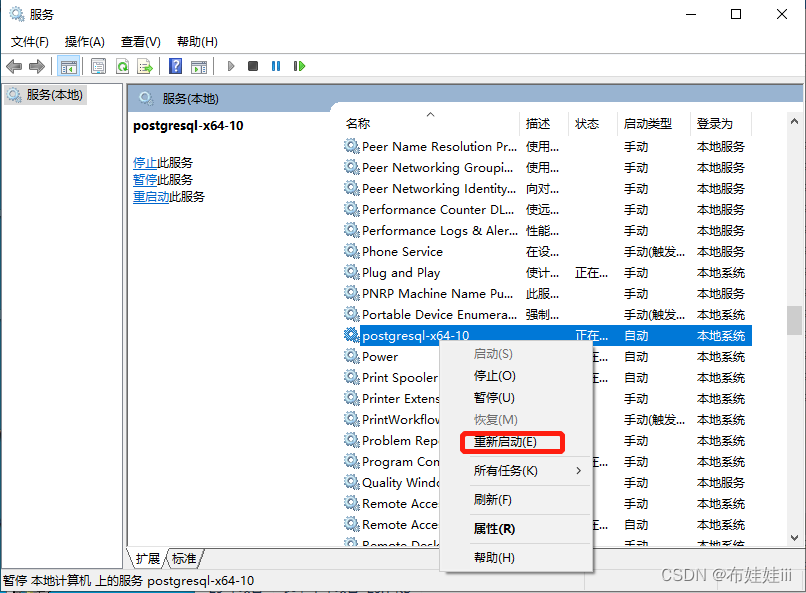Start the service using the toolbar play icon
The width and height of the screenshot is (806, 593).
[231, 66]
